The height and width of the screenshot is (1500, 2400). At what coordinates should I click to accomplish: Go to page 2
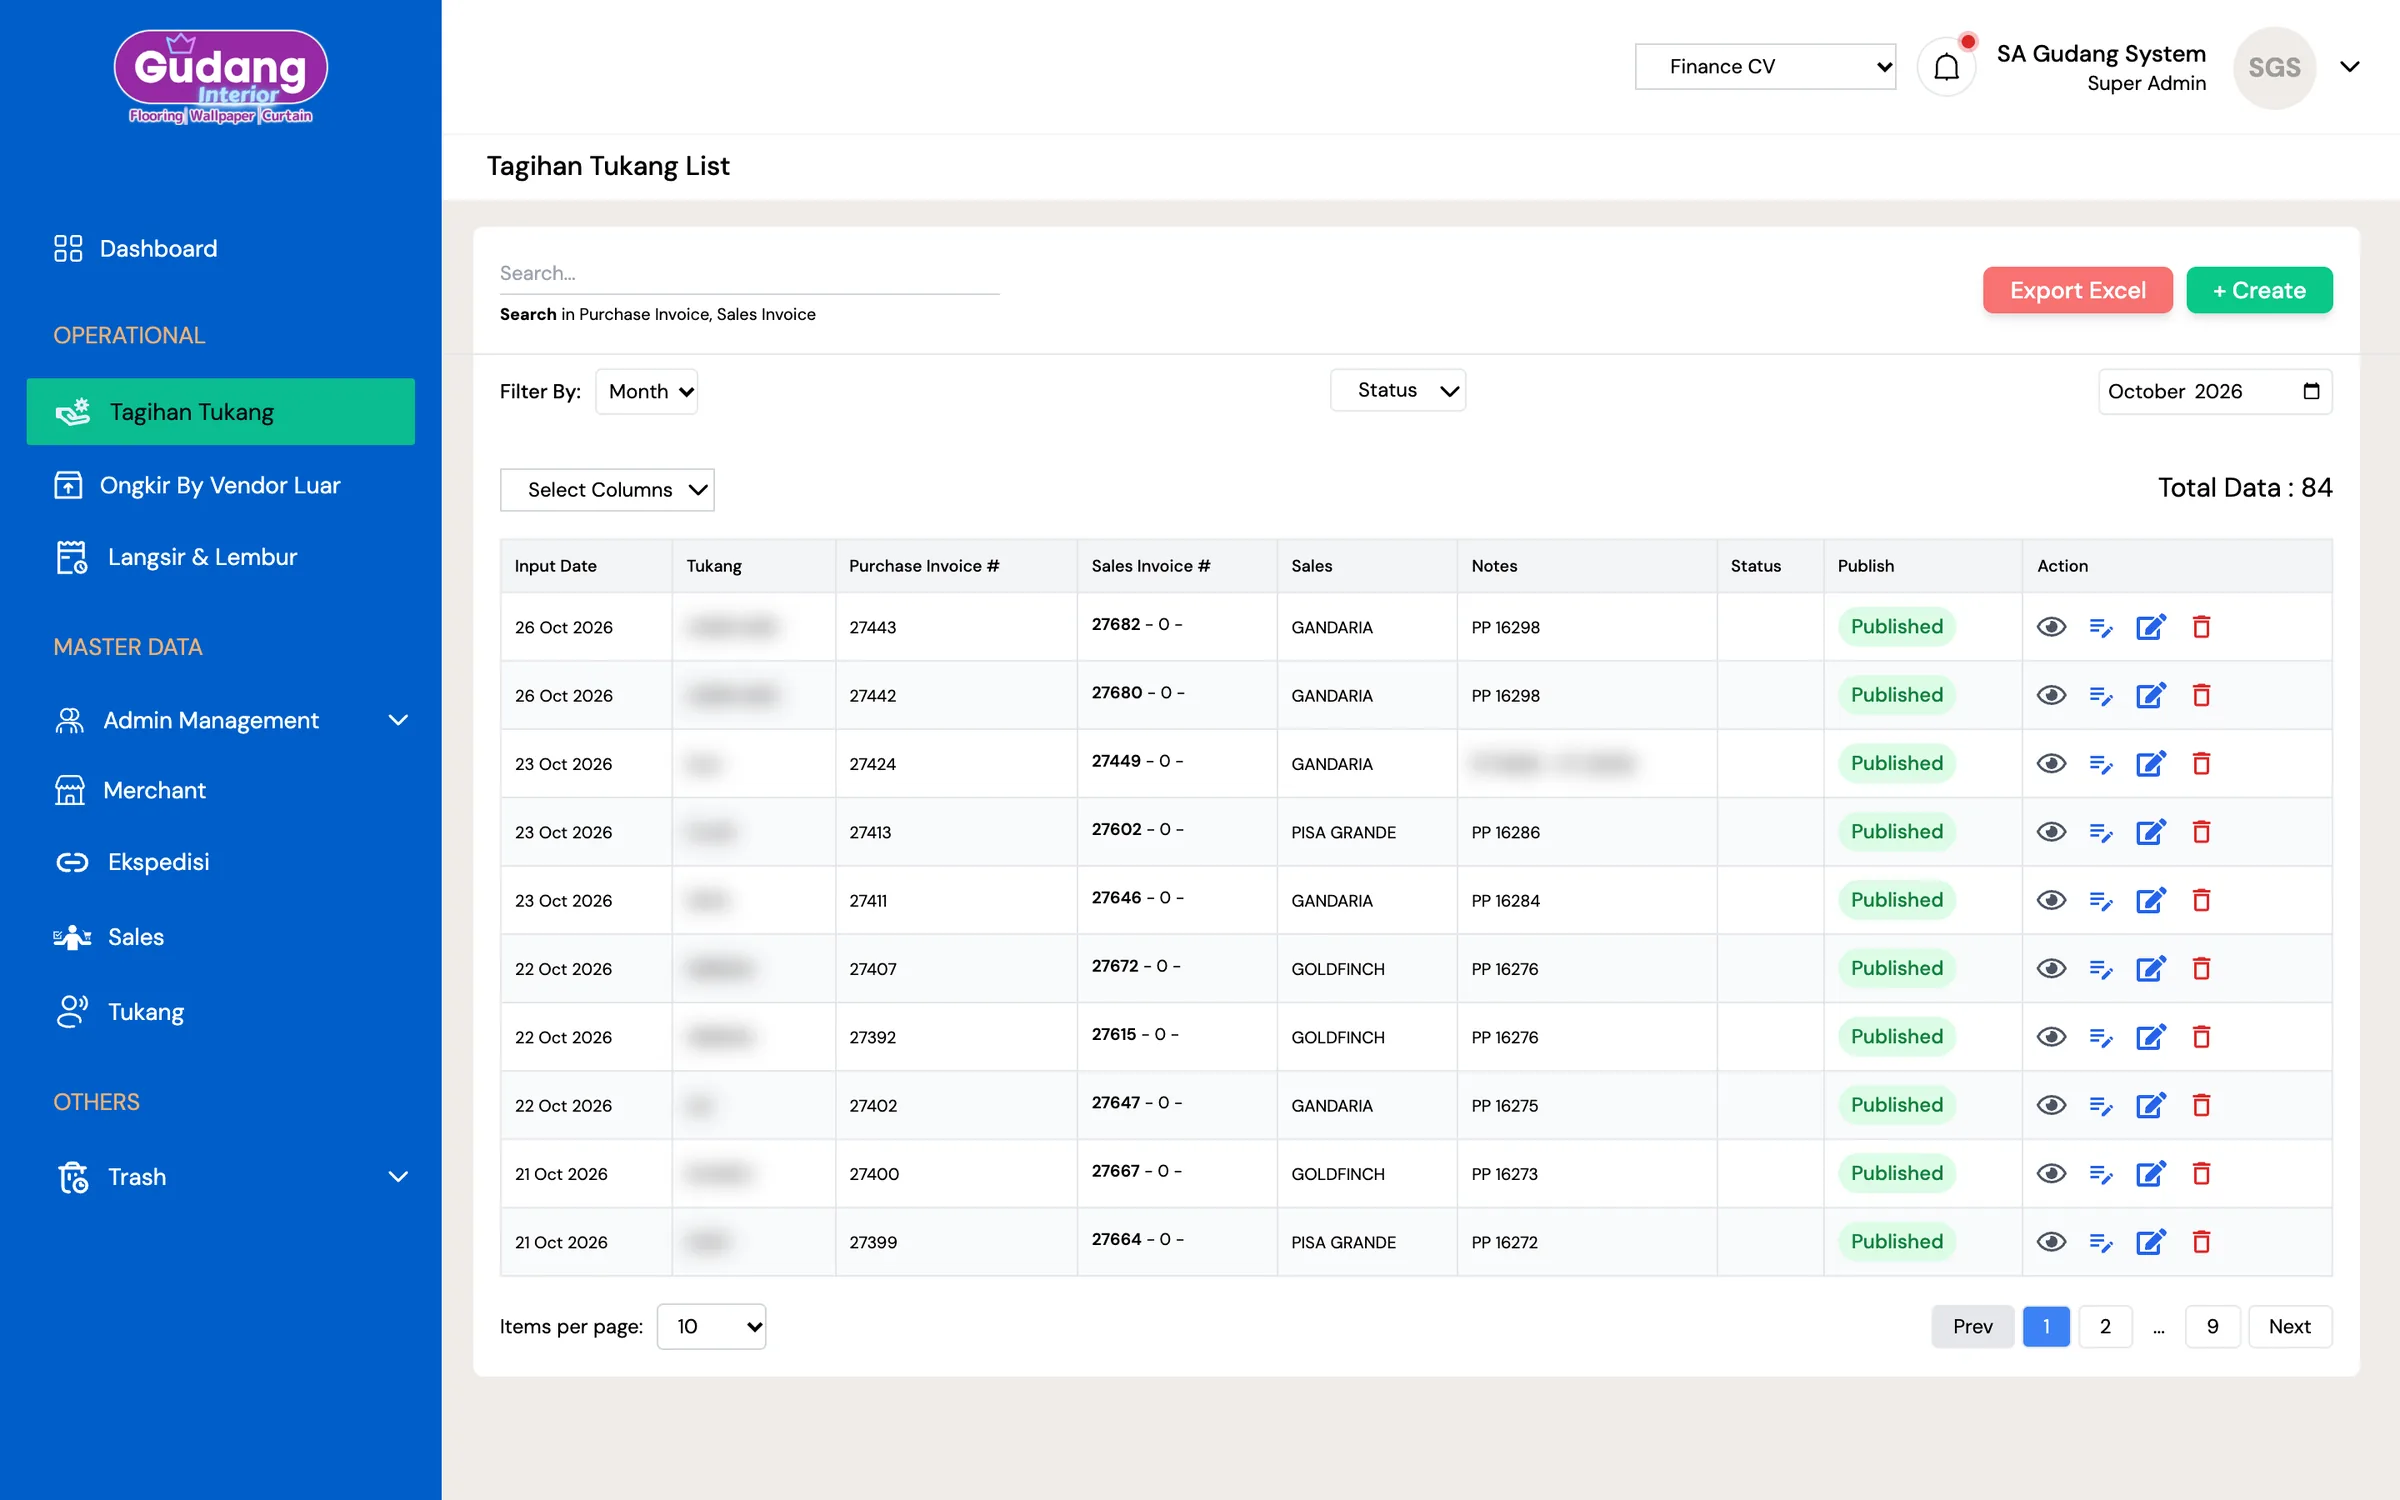(x=2105, y=1326)
